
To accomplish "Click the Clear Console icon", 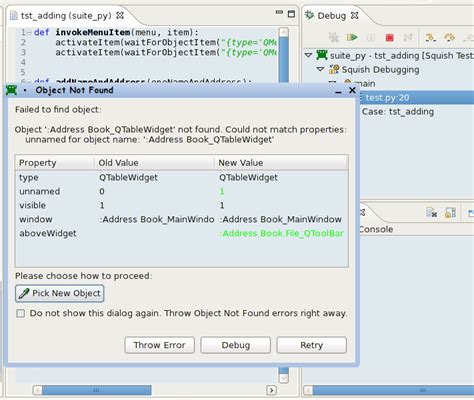I will coord(431,213).
